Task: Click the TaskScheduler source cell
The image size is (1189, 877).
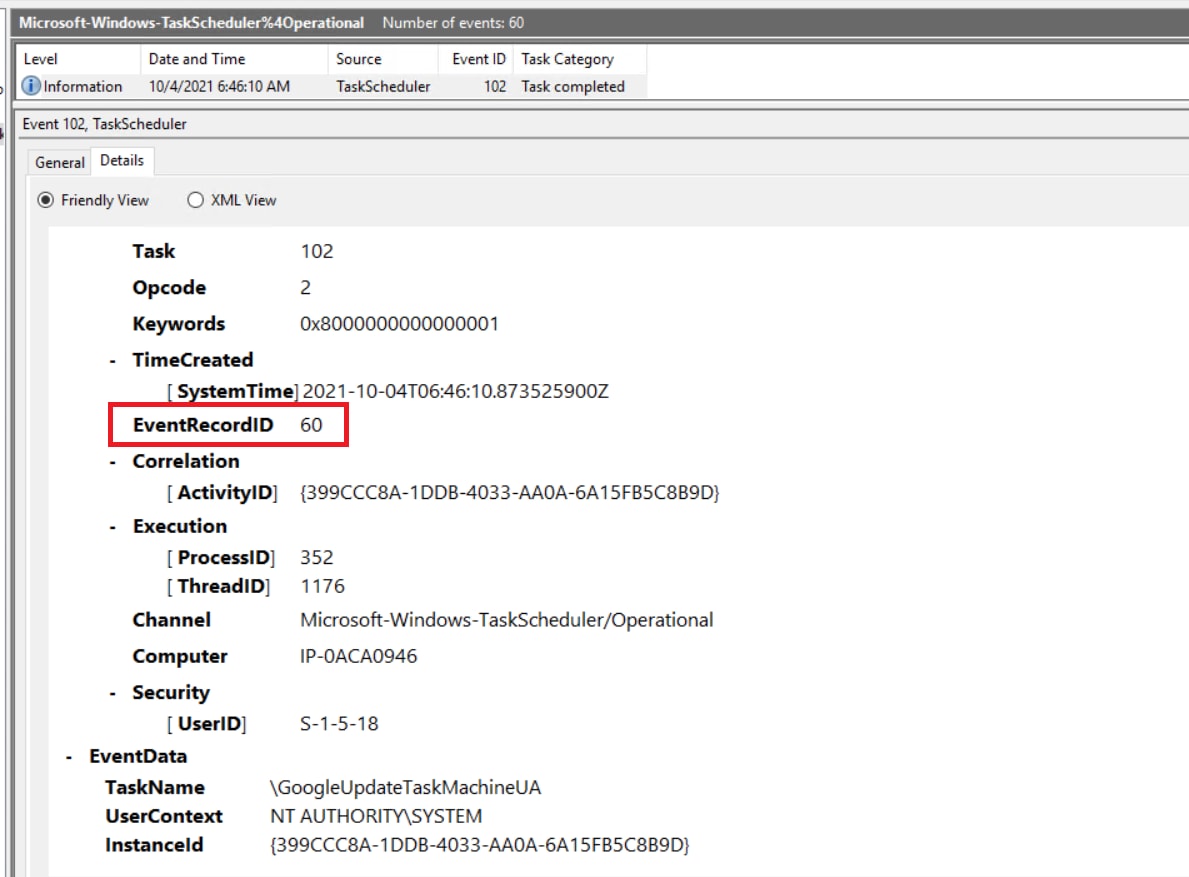Action: (x=383, y=86)
